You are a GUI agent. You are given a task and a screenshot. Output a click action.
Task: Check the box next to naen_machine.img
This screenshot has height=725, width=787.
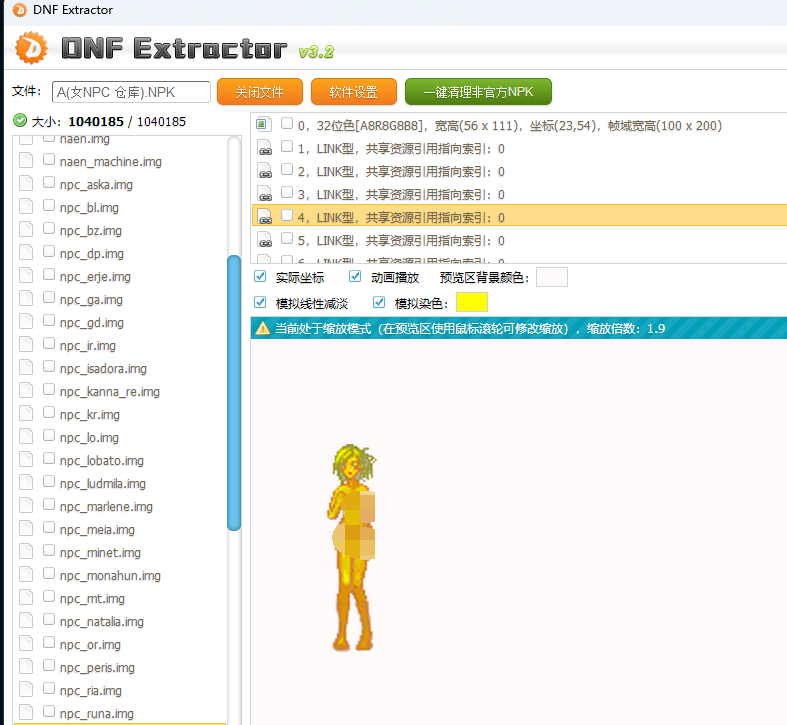(49, 159)
